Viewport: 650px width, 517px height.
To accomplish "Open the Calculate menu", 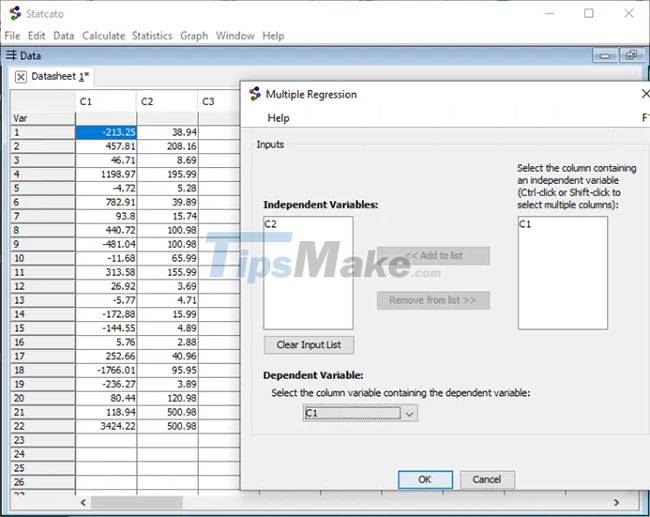I will pos(104,36).
